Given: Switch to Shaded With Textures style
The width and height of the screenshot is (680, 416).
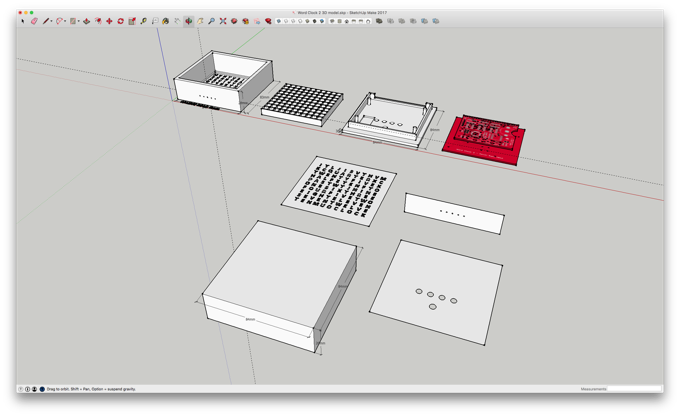Looking at the screenshot, I should coord(314,21).
